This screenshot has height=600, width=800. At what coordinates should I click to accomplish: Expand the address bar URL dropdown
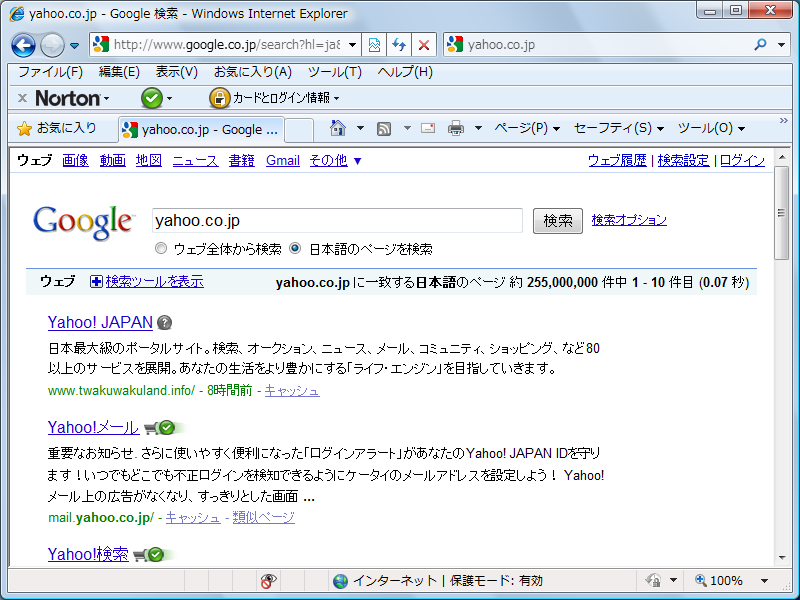pyautogui.click(x=352, y=45)
